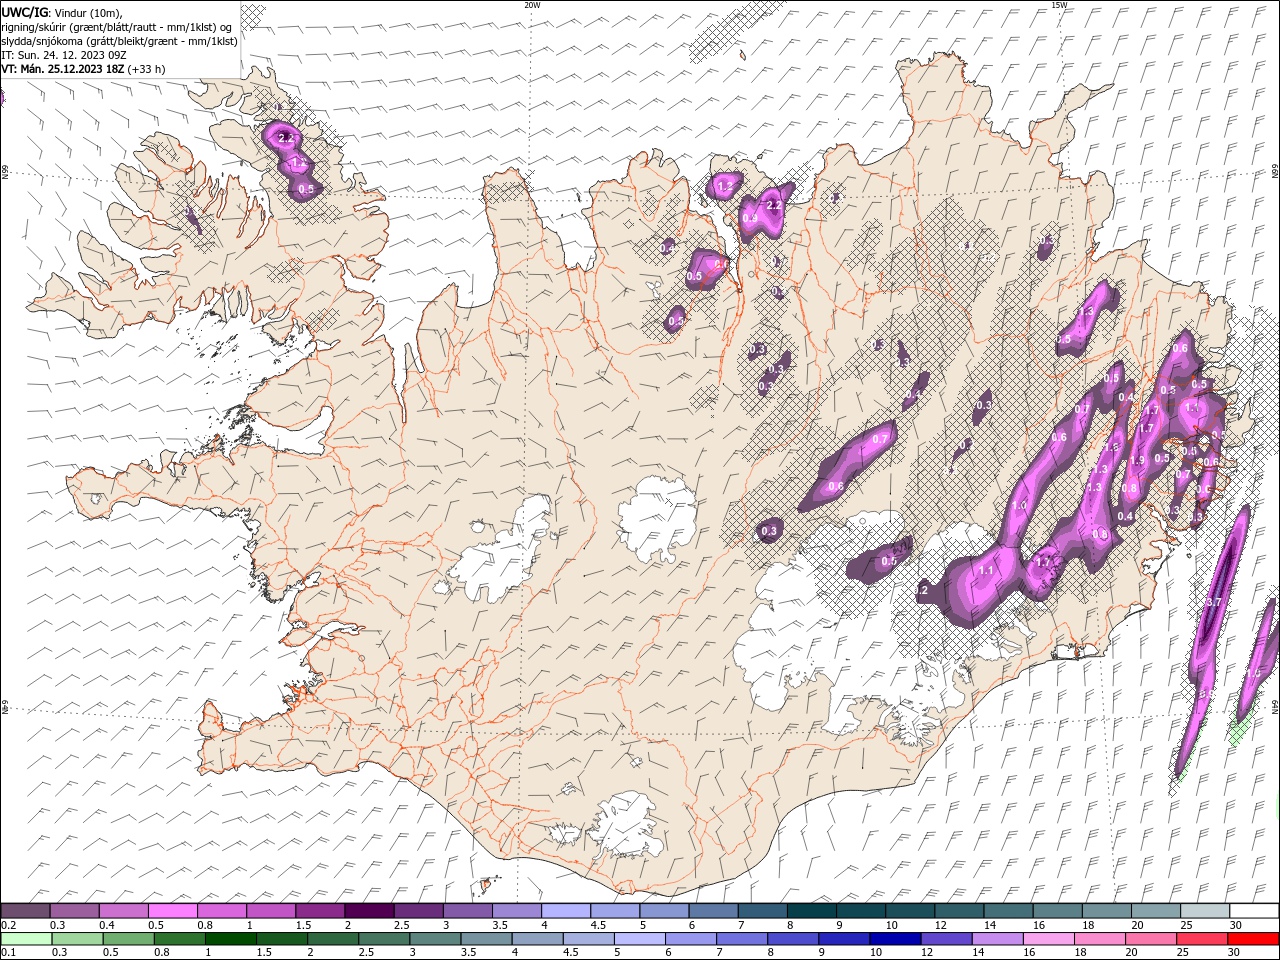Pick the darkest purple 2 swatch in snow legend
Viewport: 1280px width, 960px height.
click(369, 911)
